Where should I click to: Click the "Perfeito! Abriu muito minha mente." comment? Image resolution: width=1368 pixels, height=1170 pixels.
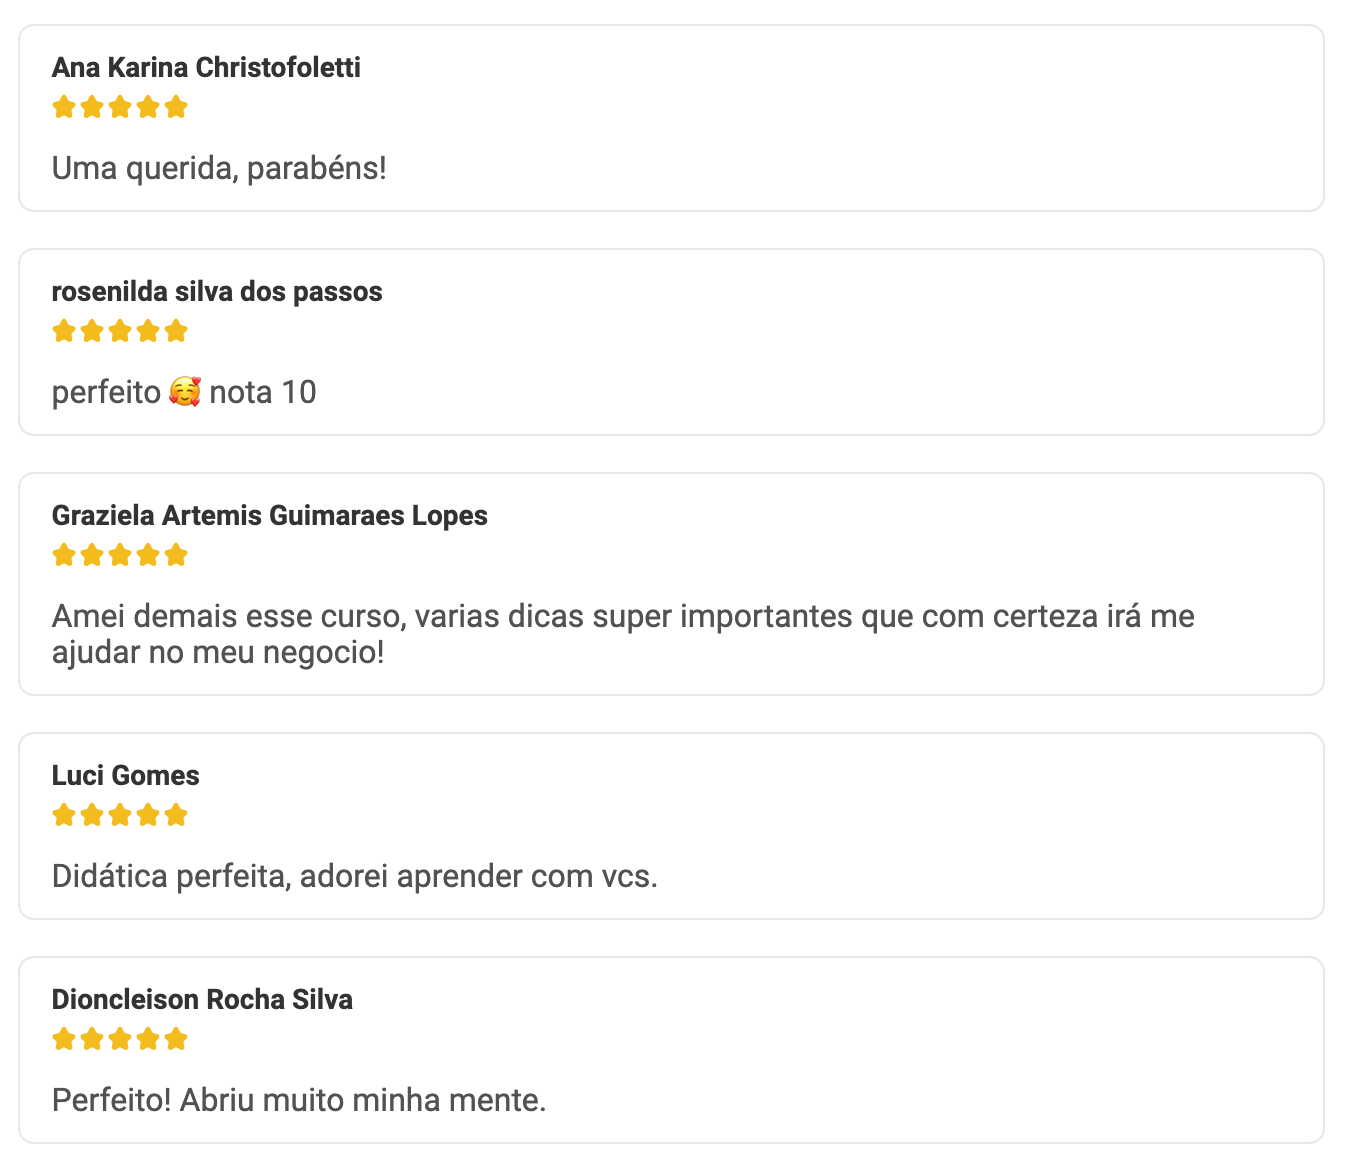299,1100
